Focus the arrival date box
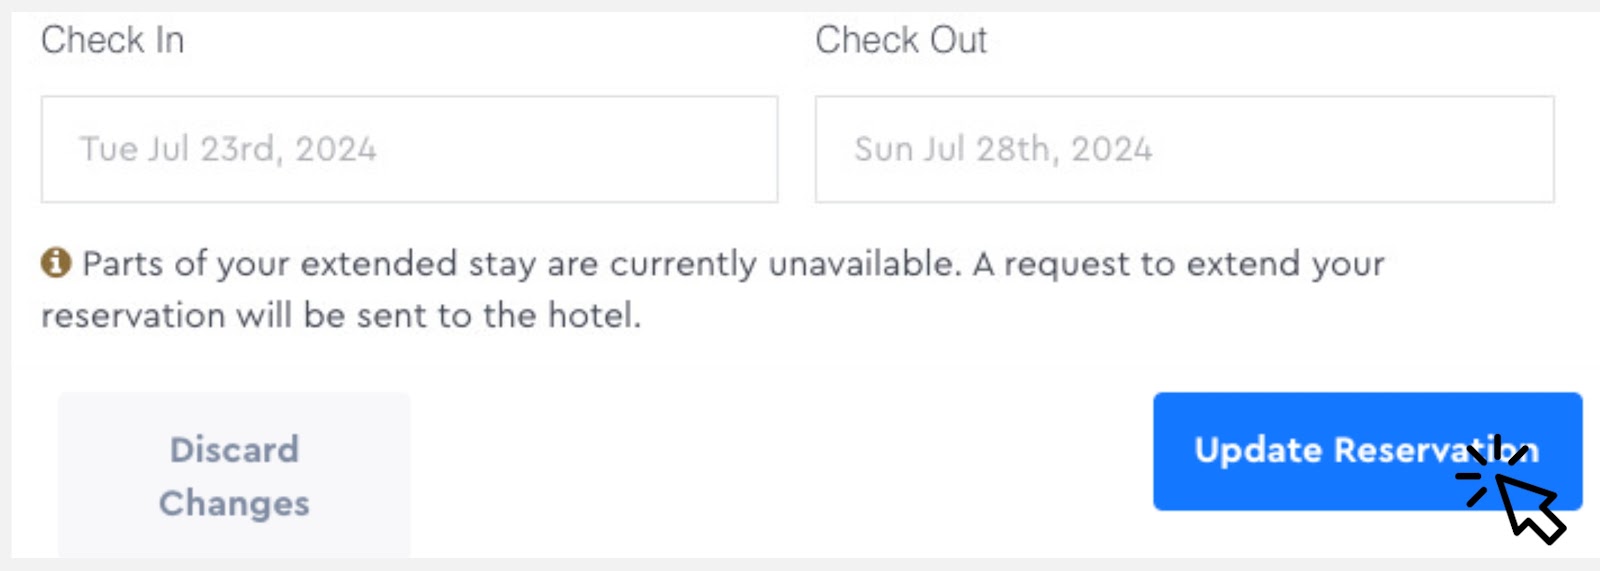This screenshot has height=571, width=1600. click(409, 149)
